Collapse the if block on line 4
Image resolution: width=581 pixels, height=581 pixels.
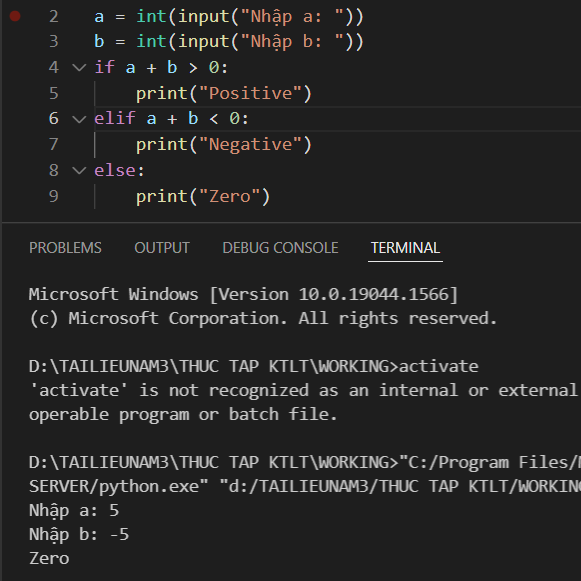[79, 67]
